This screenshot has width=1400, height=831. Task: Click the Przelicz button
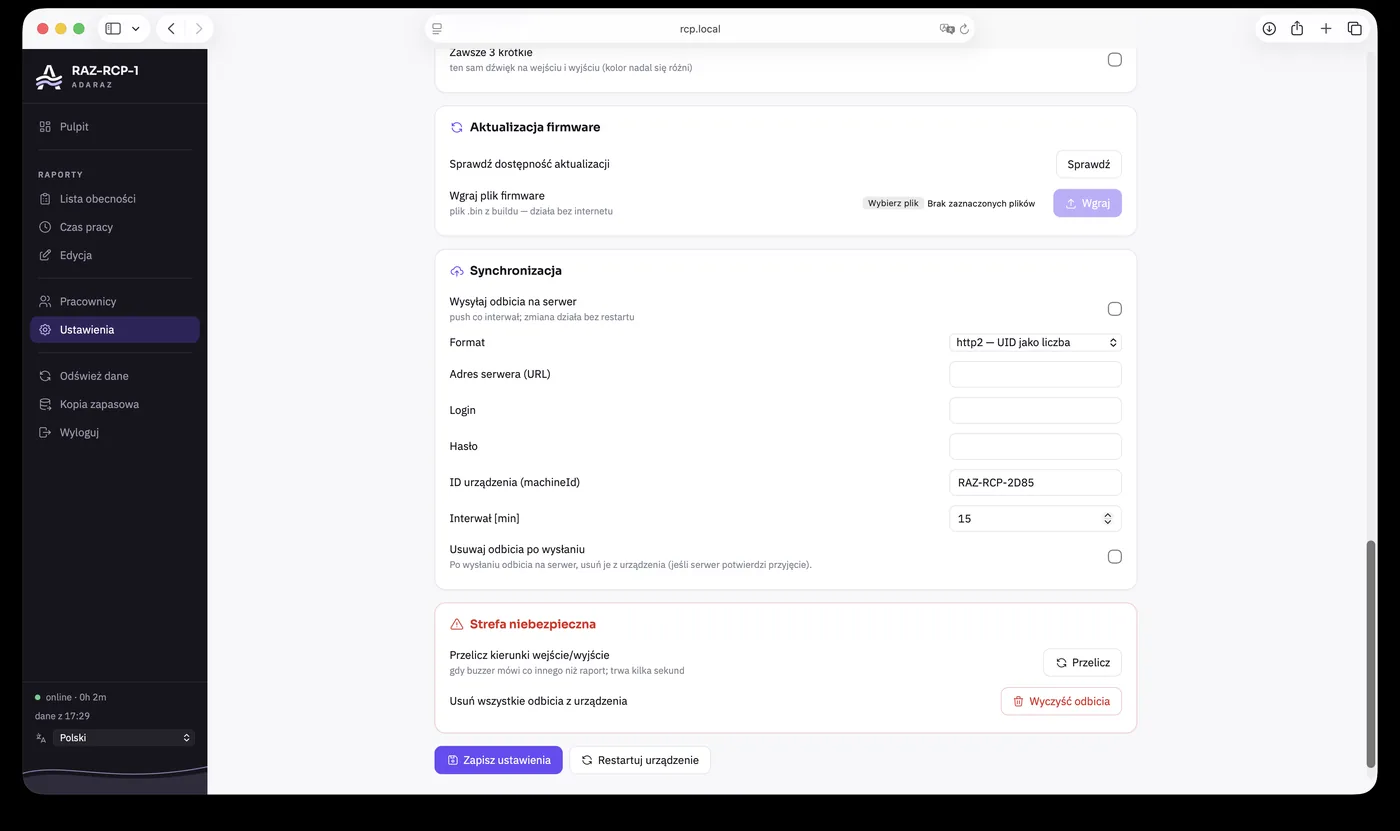1082,662
